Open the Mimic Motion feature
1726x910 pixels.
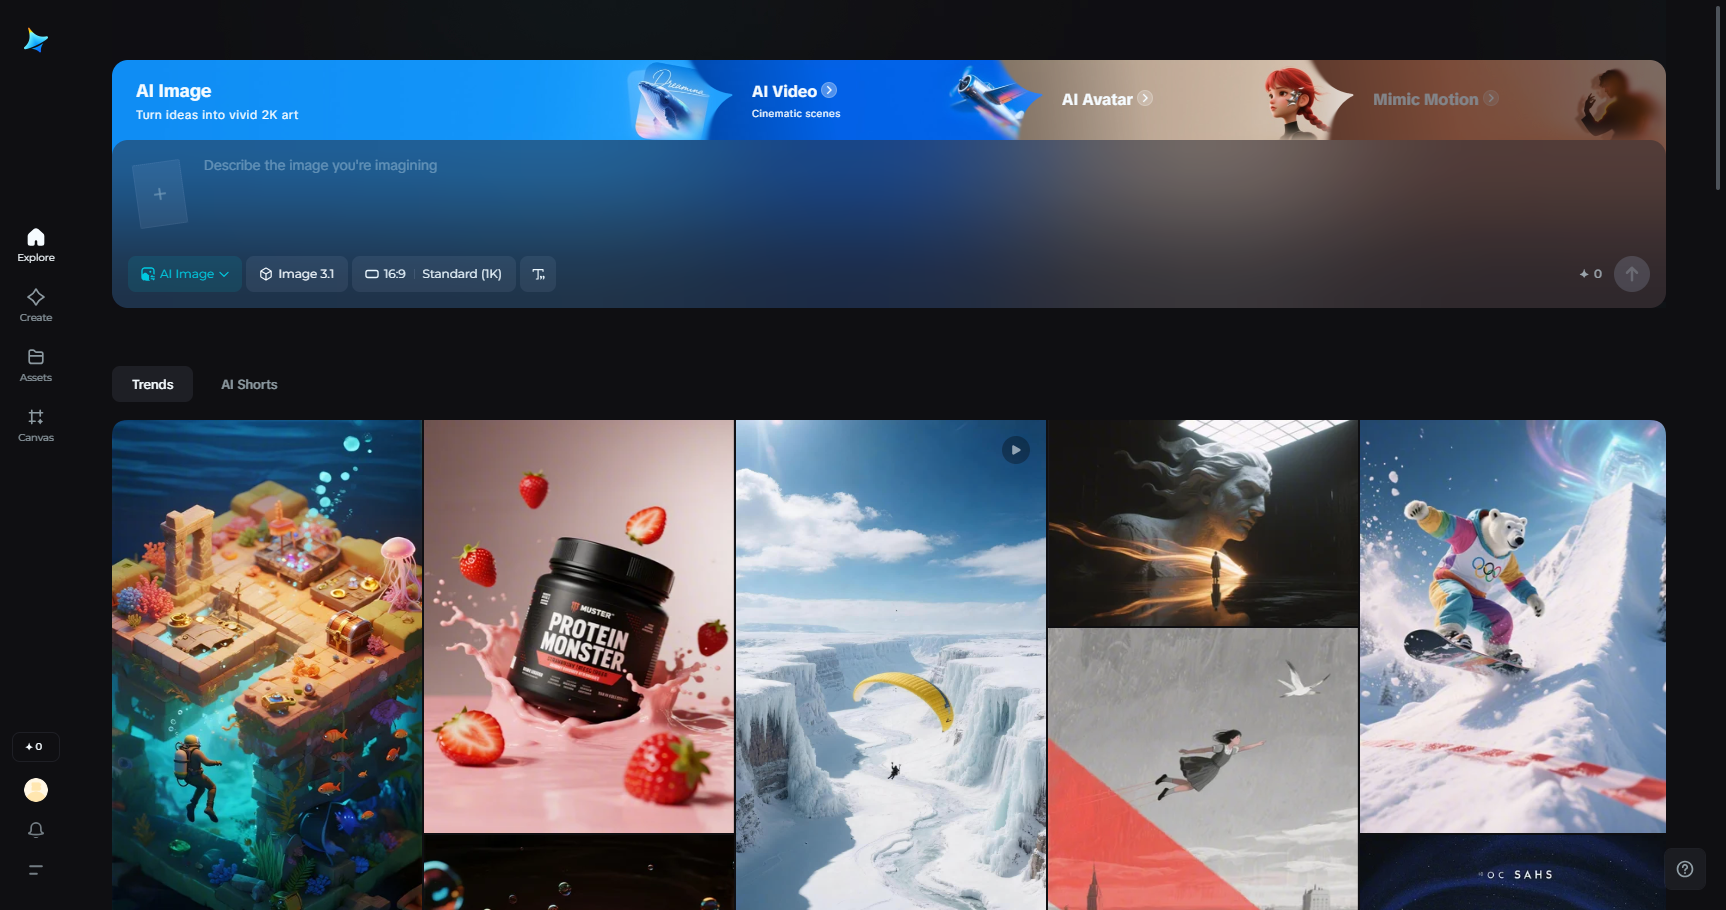point(1435,100)
